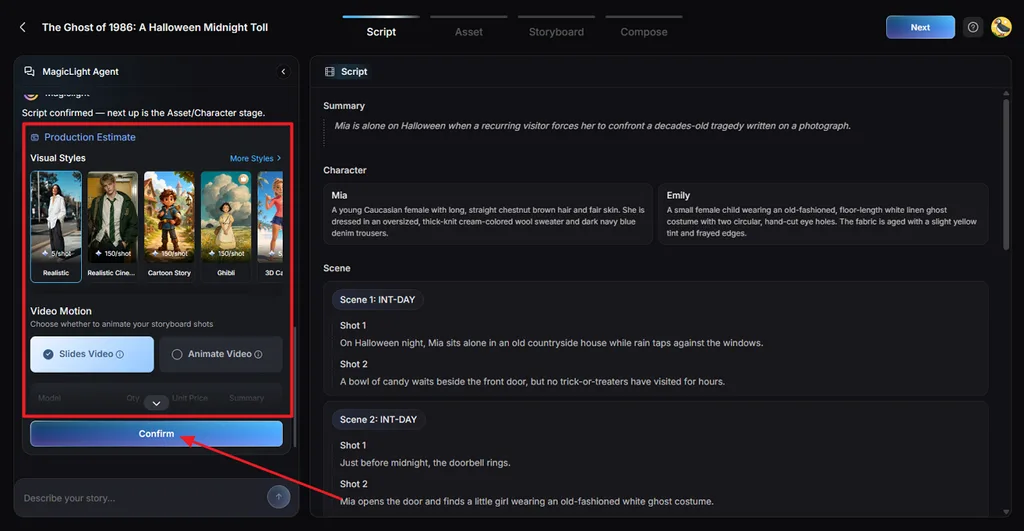1024x531 pixels.
Task: Click the Confirm button
Action: (156, 434)
